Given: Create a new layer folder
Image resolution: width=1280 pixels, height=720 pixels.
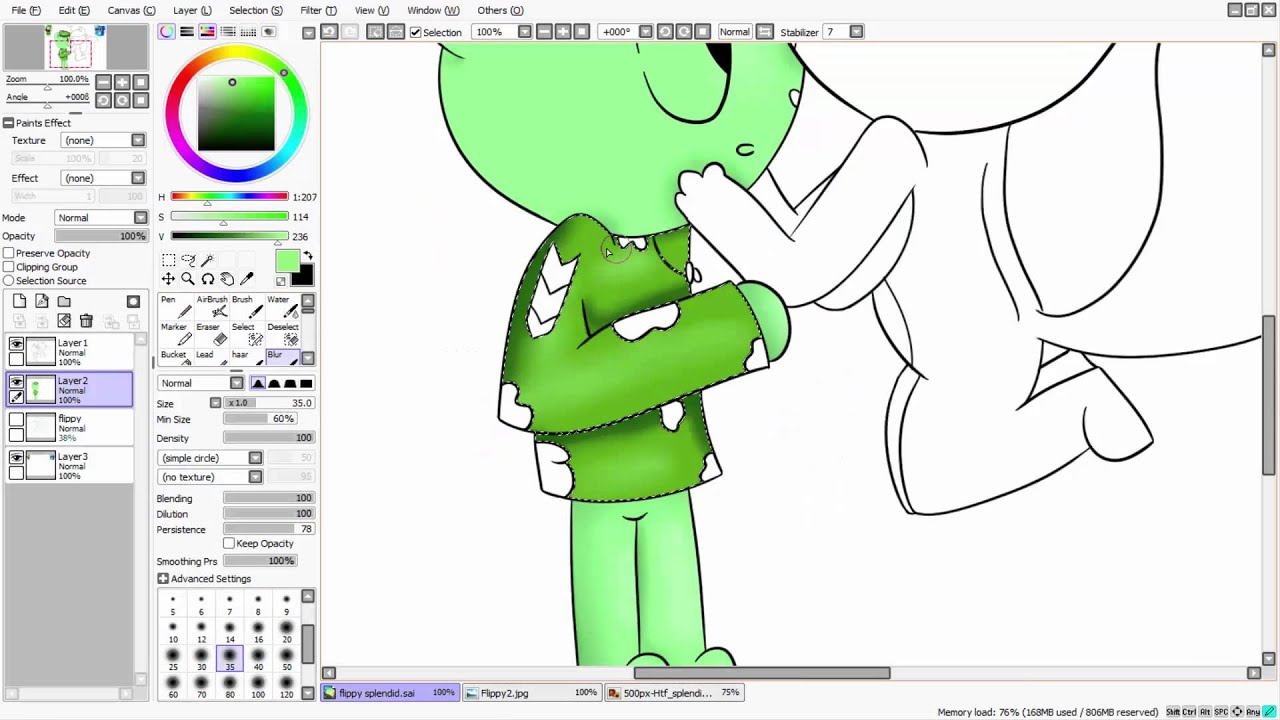Looking at the screenshot, I should [x=64, y=301].
